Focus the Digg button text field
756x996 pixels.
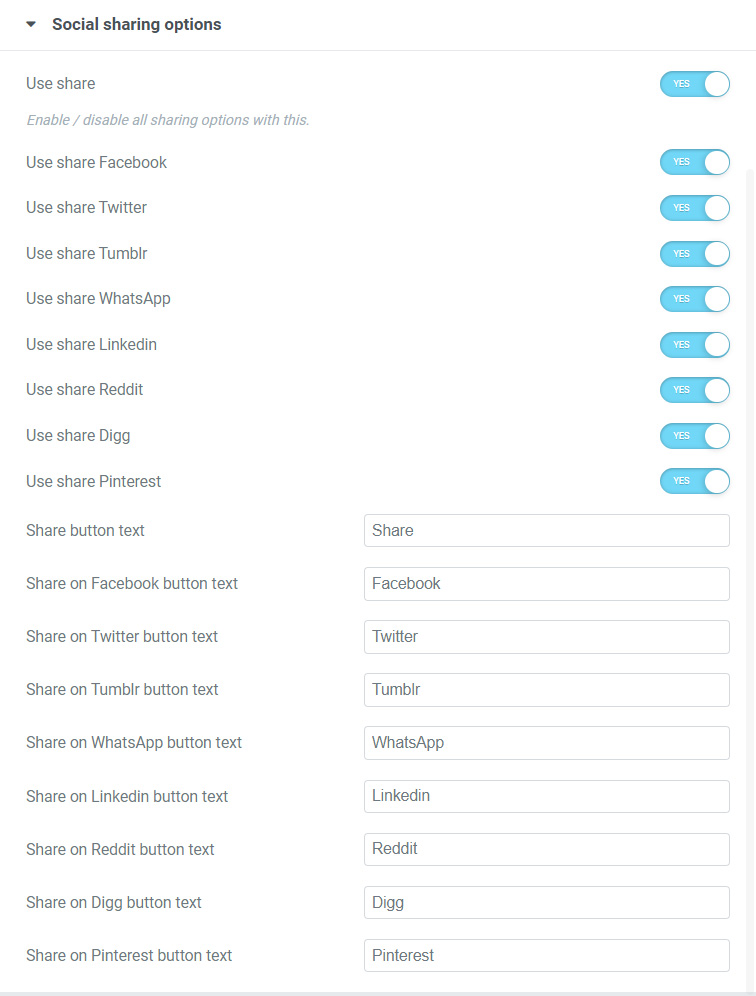click(546, 902)
